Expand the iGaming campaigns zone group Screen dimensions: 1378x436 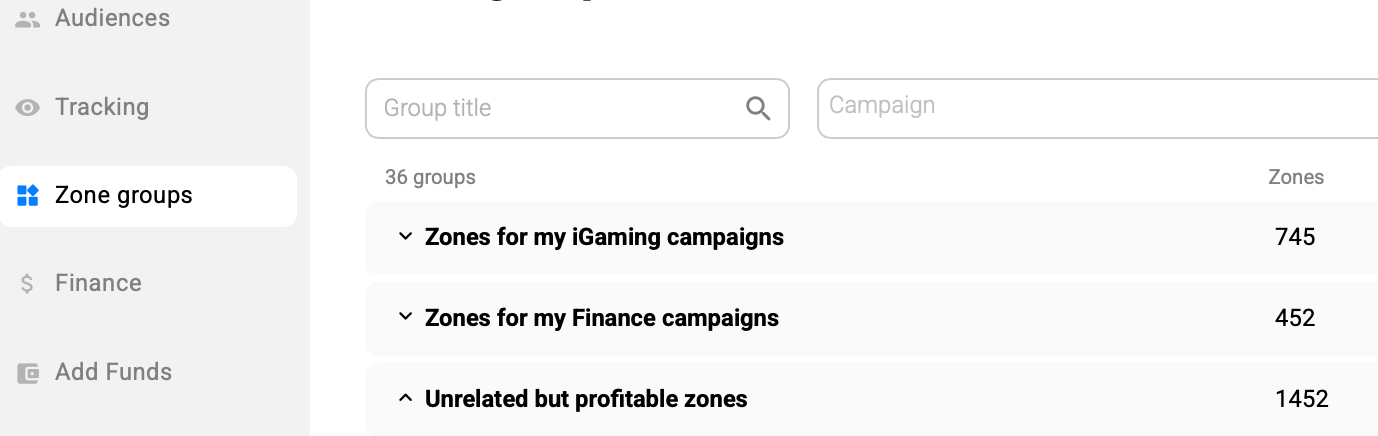coord(405,237)
